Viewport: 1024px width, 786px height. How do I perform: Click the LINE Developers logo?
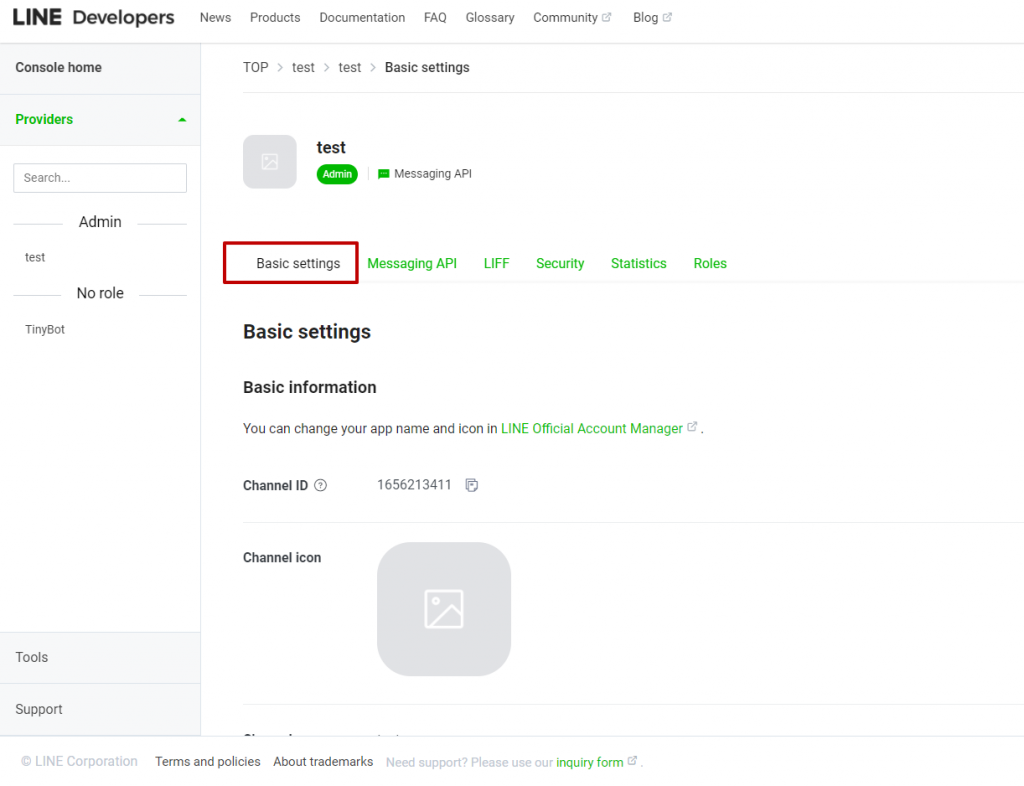coord(93,17)
